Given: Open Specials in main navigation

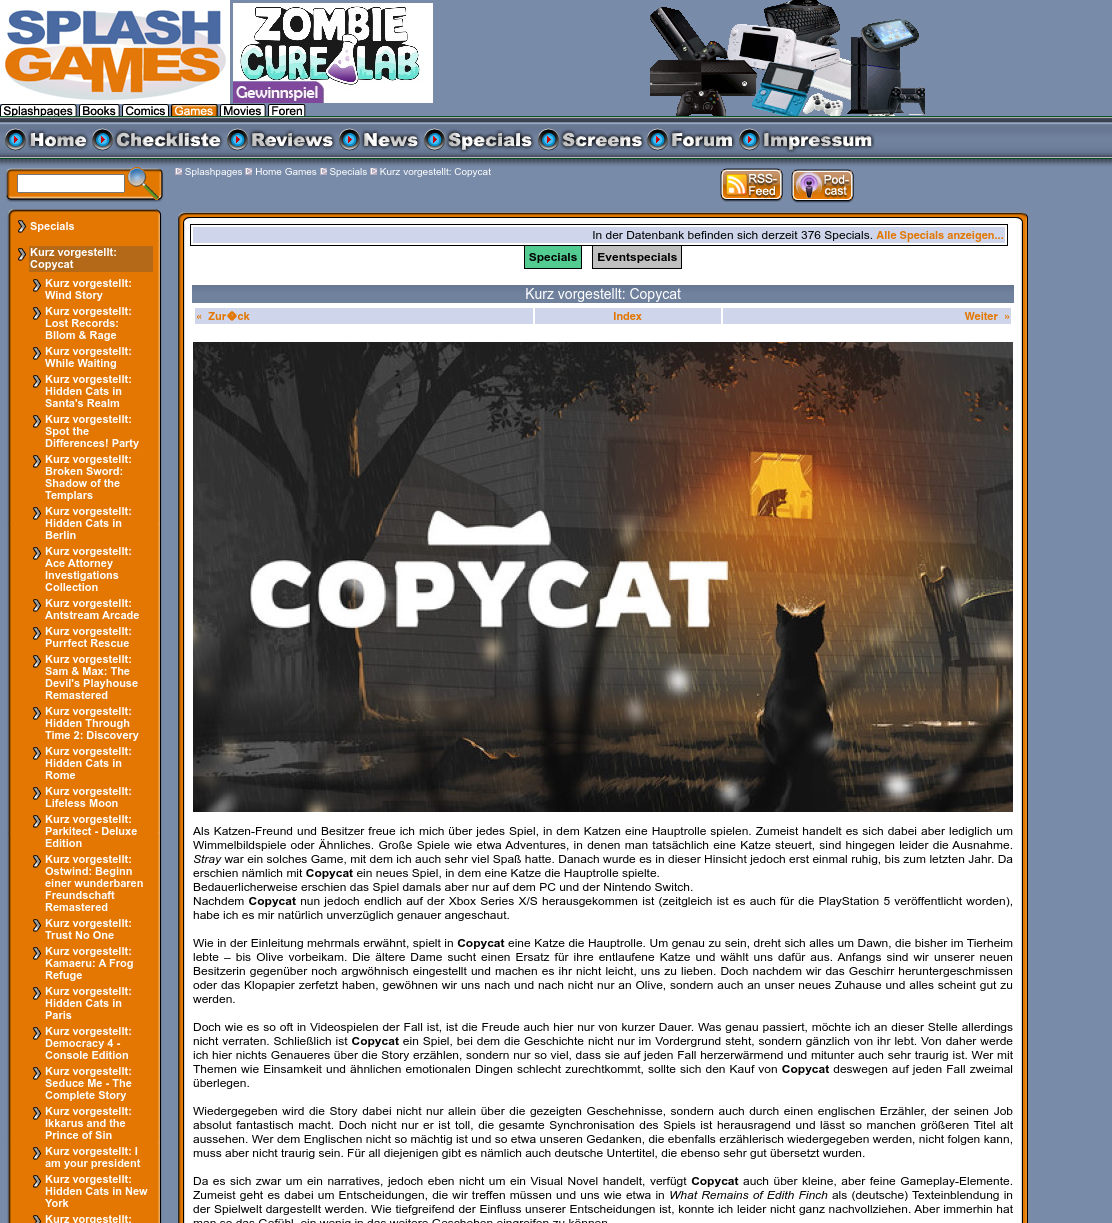Looking at the screenshot, I should (x=479, y=140).
